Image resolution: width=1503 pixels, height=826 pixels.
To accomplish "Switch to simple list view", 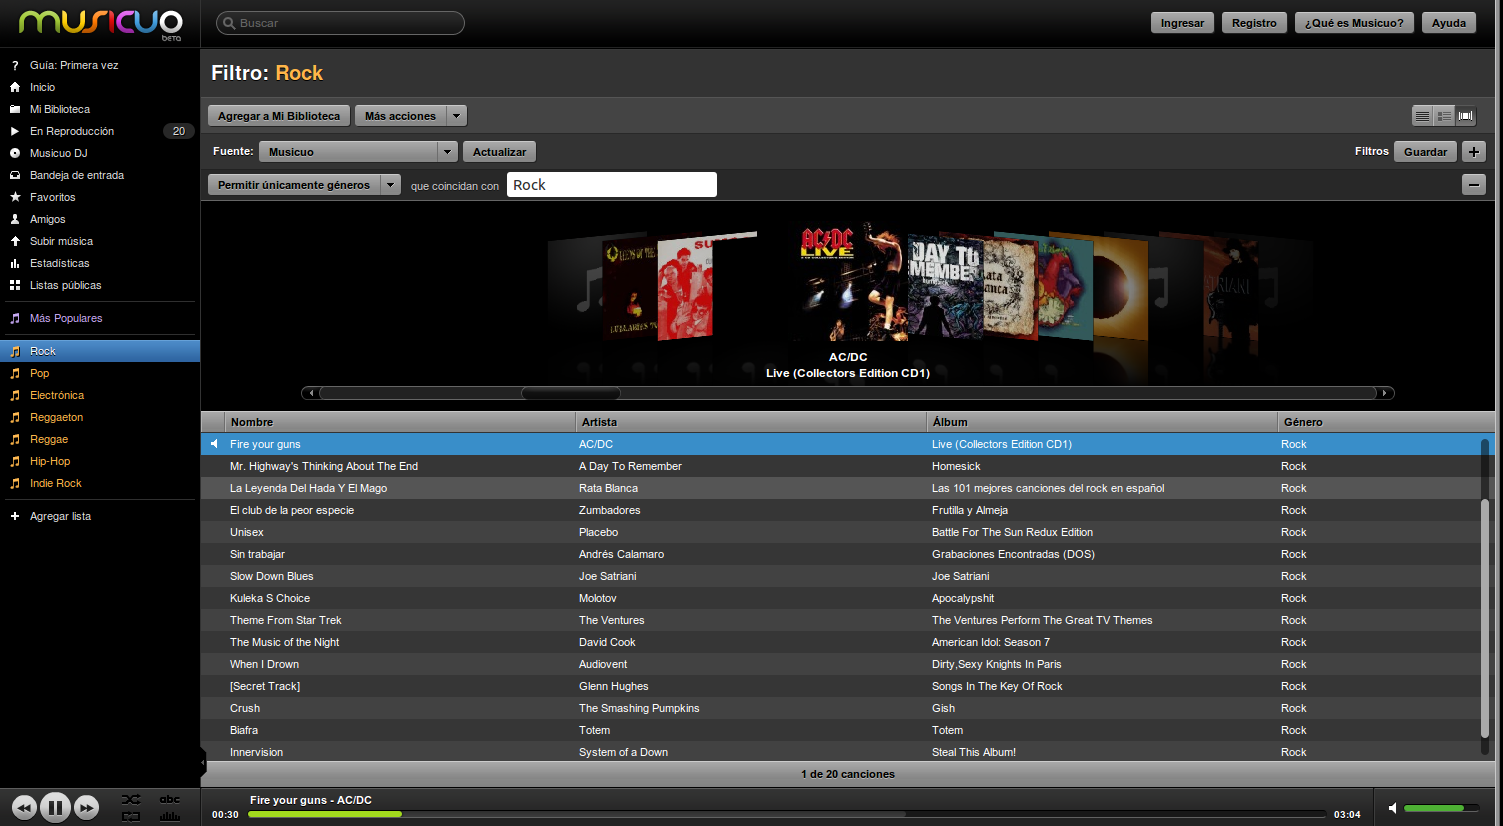I will click(x=1422, y=116).
